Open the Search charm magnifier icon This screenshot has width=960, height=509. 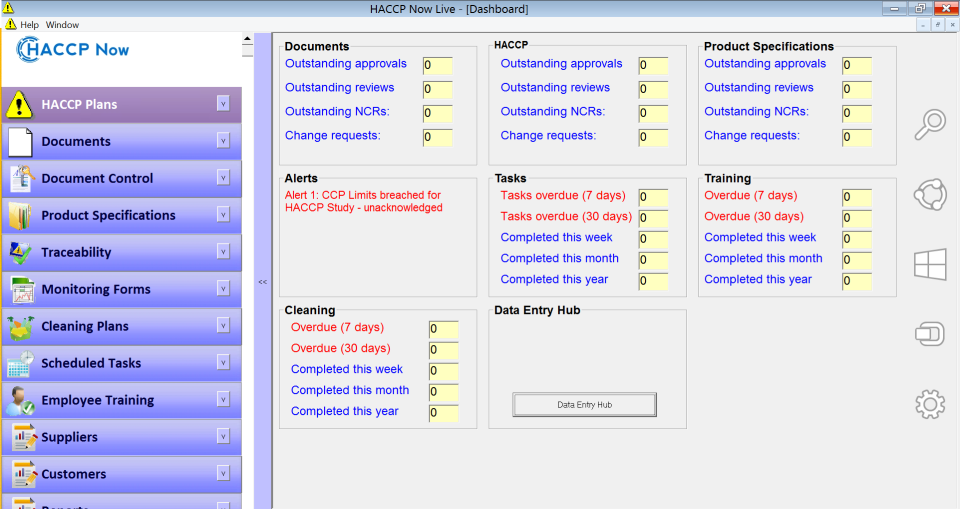point(930,124)
